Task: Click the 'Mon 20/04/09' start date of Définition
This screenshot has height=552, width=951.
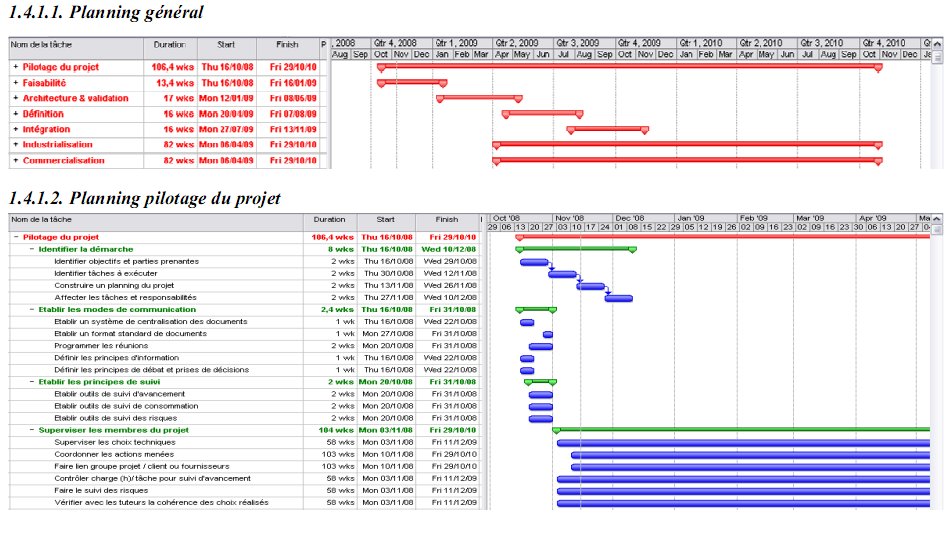Action: 226,114
